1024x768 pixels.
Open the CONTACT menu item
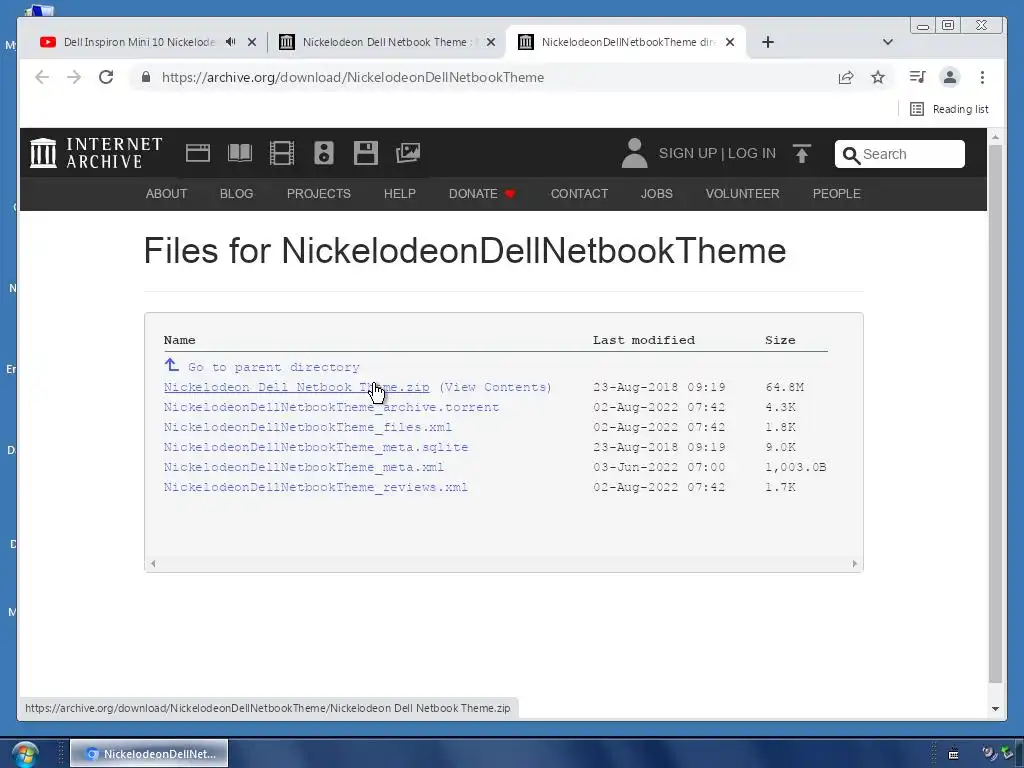(579, 194)
